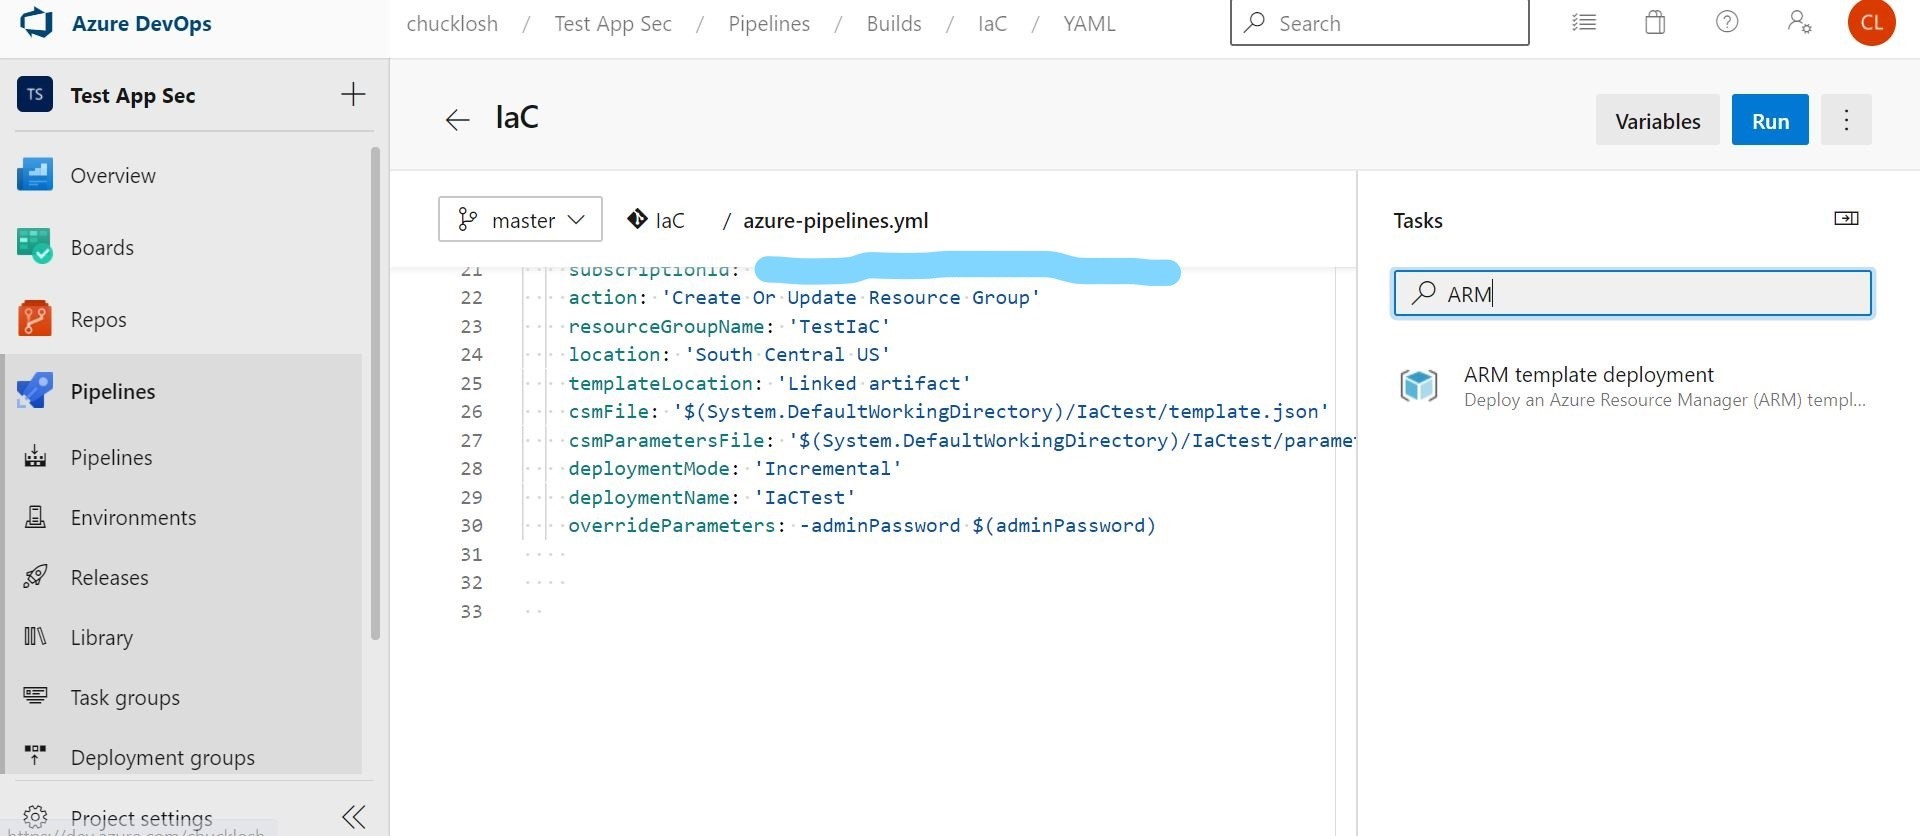
Task: Open the User settings icon
Action: pos(1799,23)
